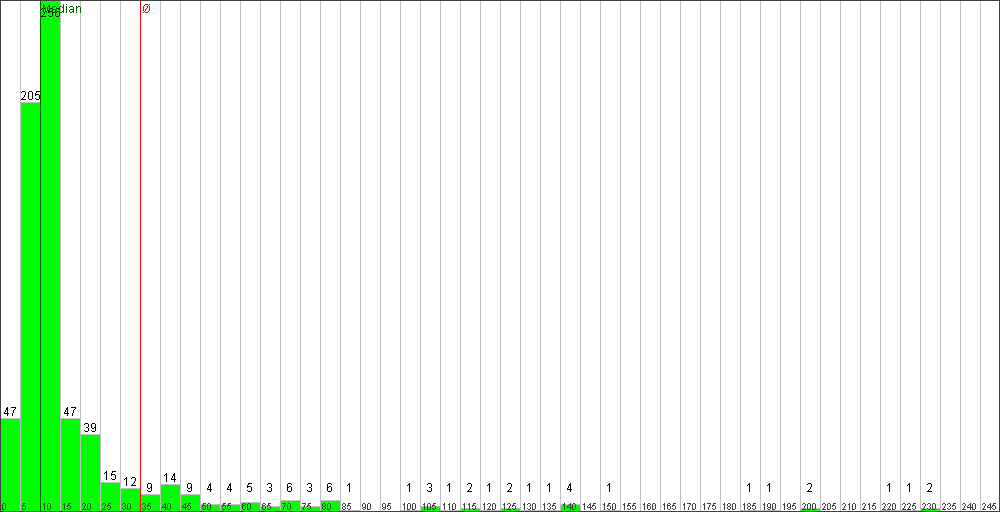Click the first bar with value 47
The width and height of the screenshot is (1000, 512).
pos(10,465)
